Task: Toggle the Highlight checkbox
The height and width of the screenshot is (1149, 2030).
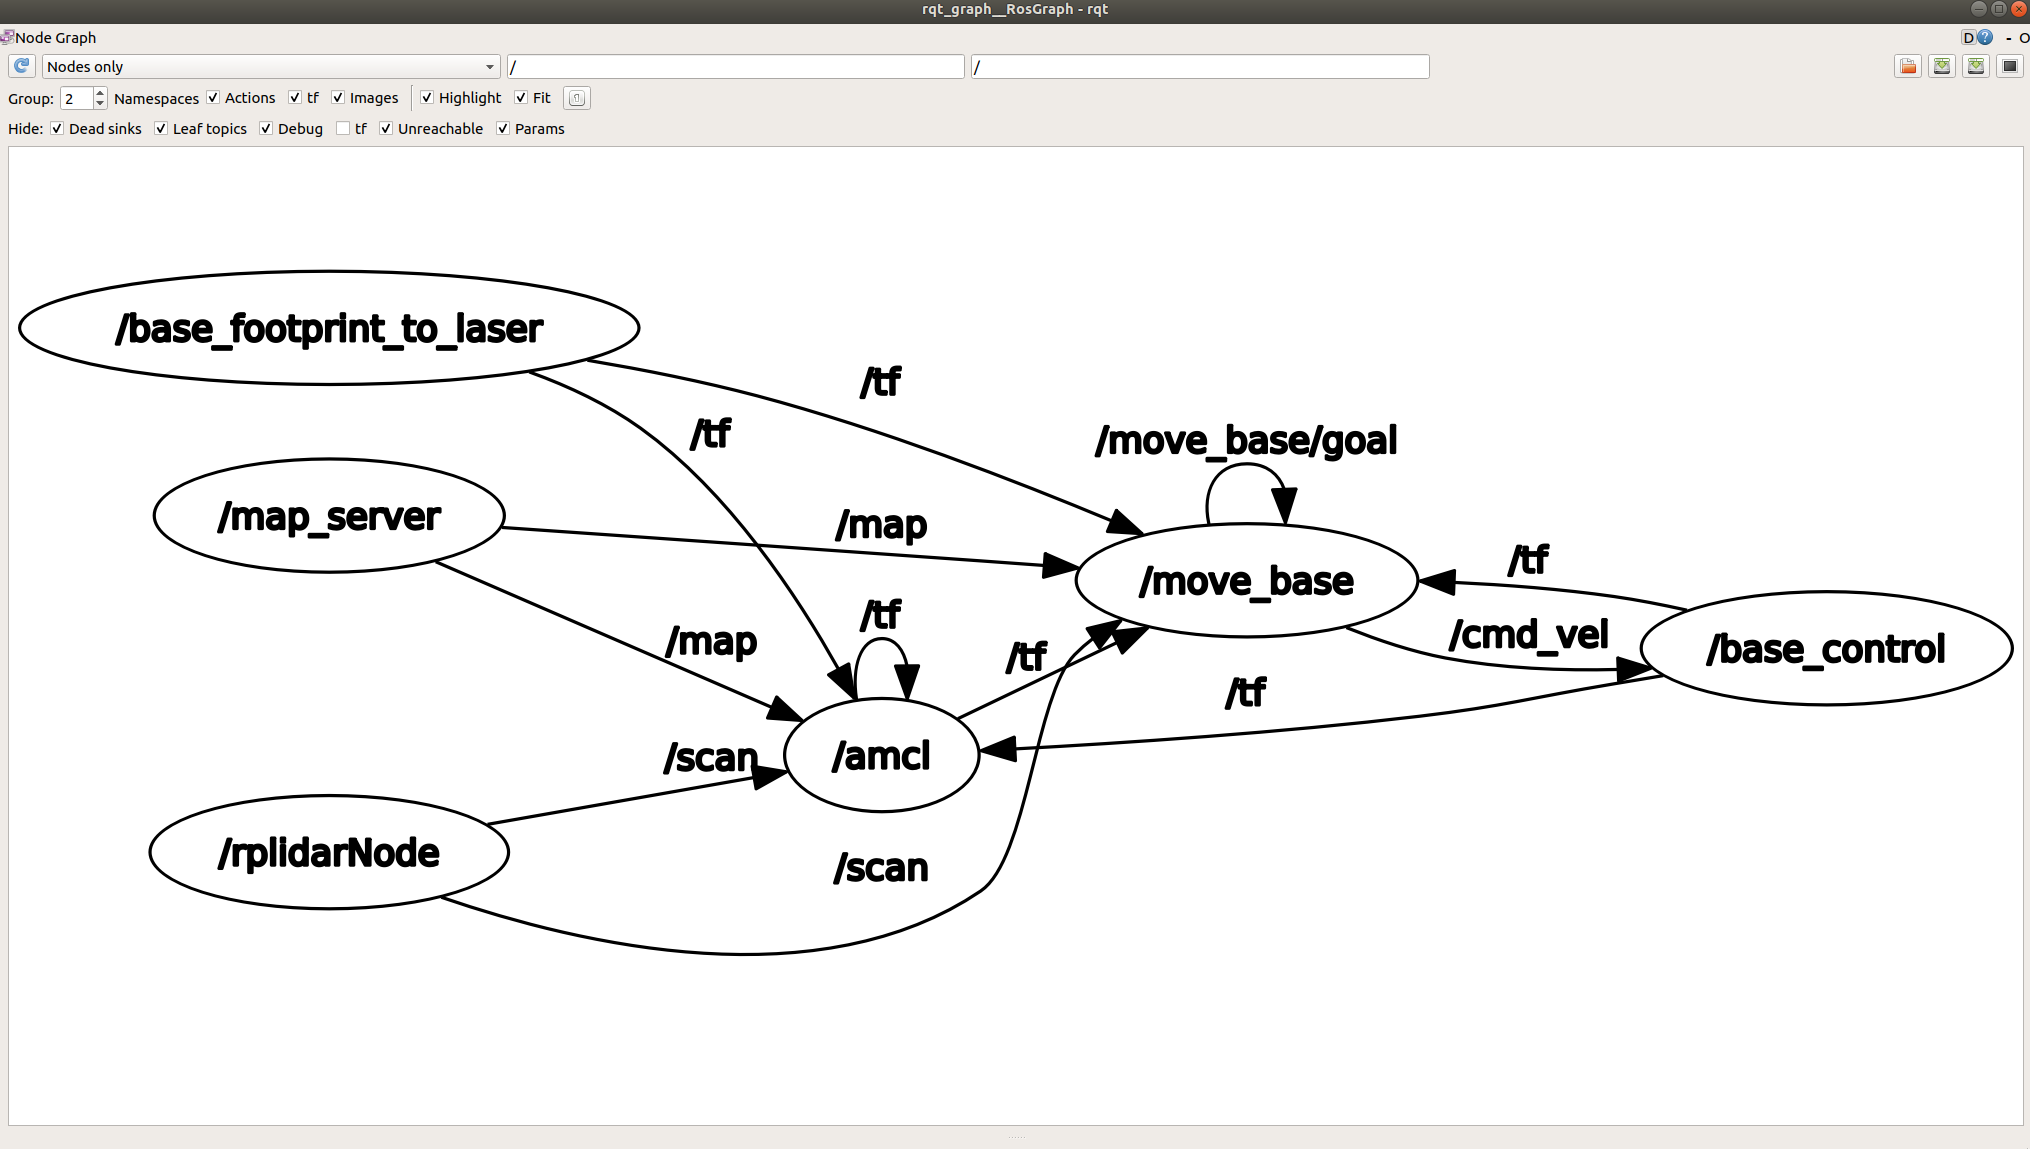Action: point(427,98)
